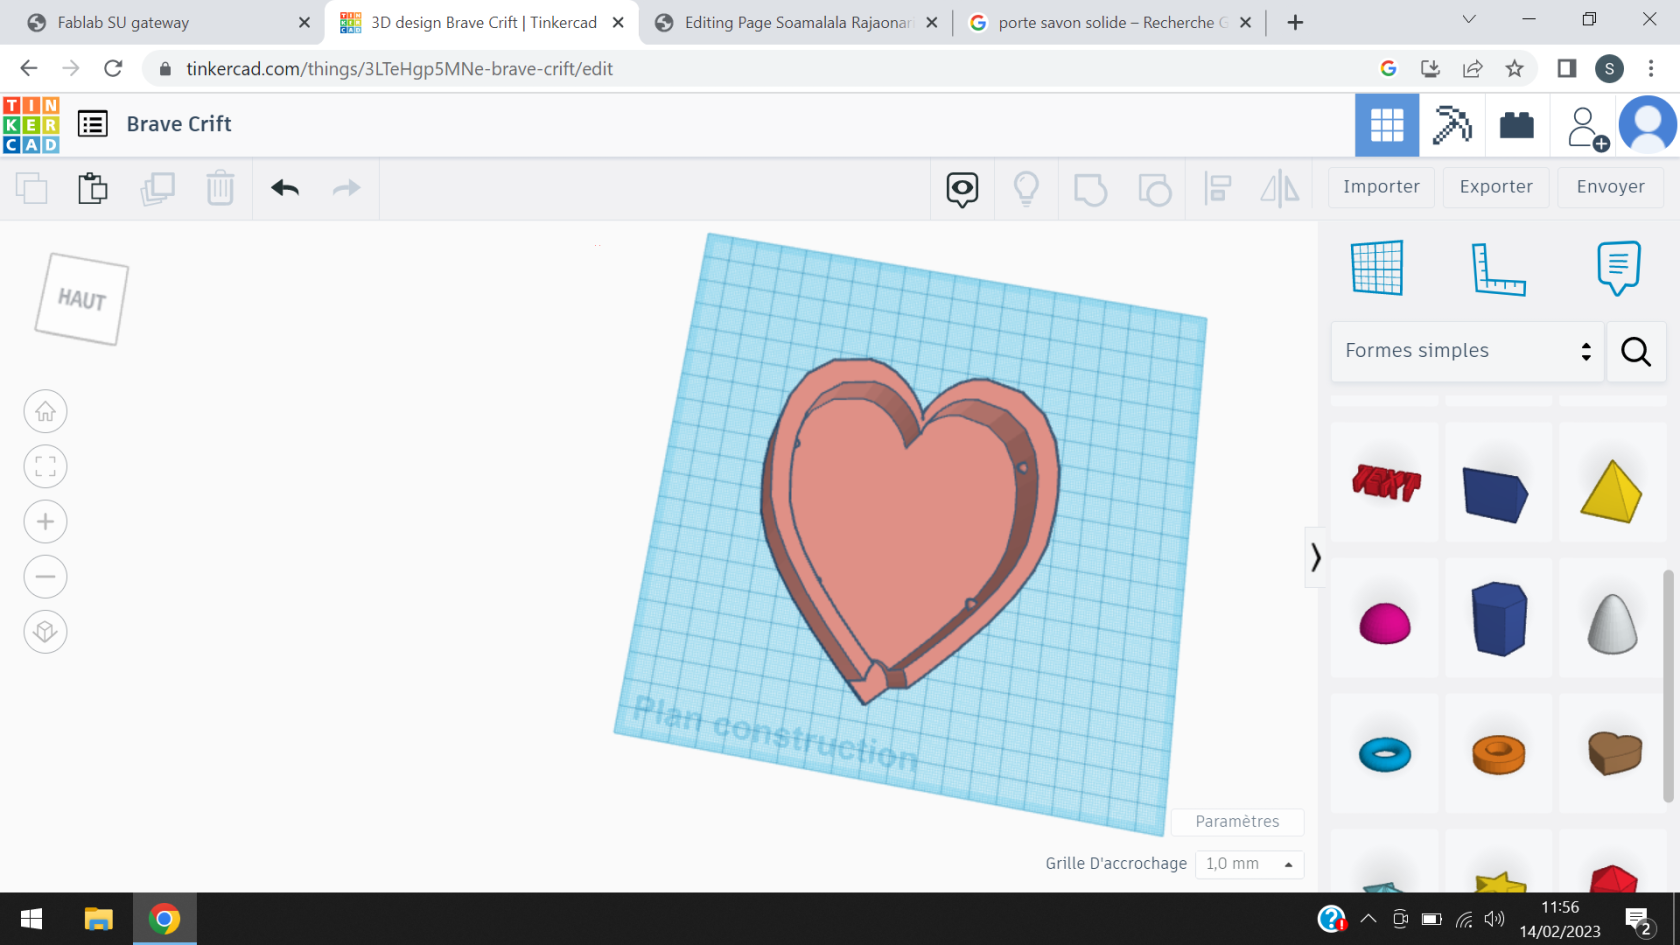Click the Mirror tool icon

pyautogui.click(x=1280, y=188)
